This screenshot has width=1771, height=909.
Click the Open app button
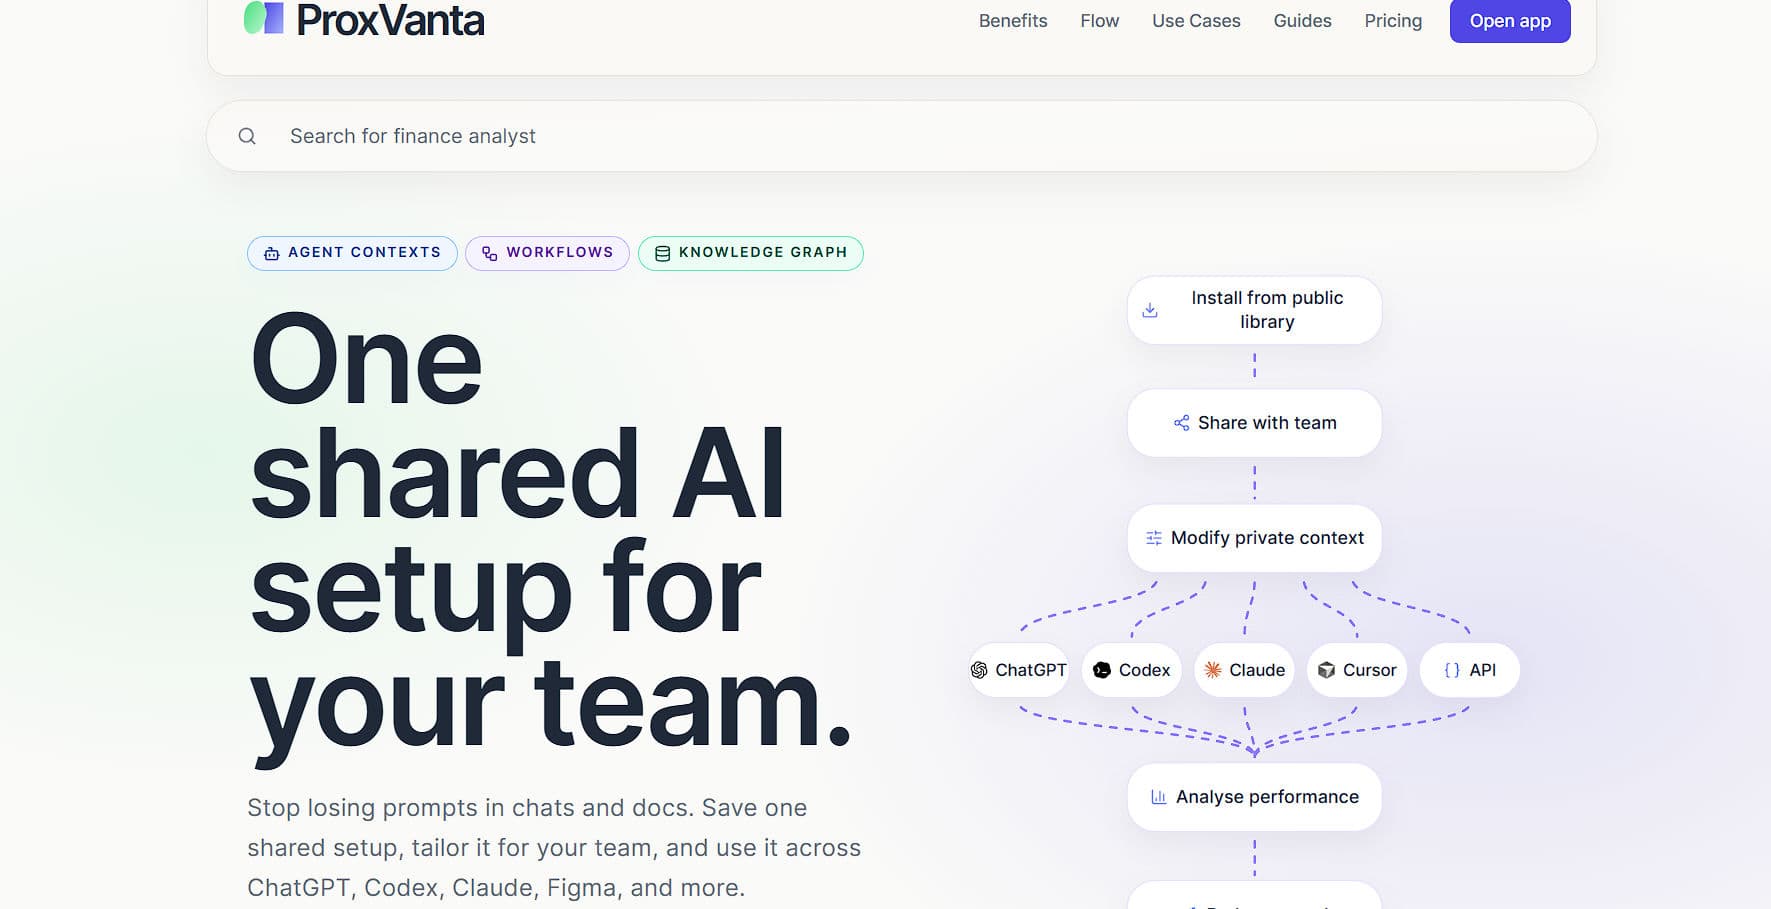coord(1510,21)
